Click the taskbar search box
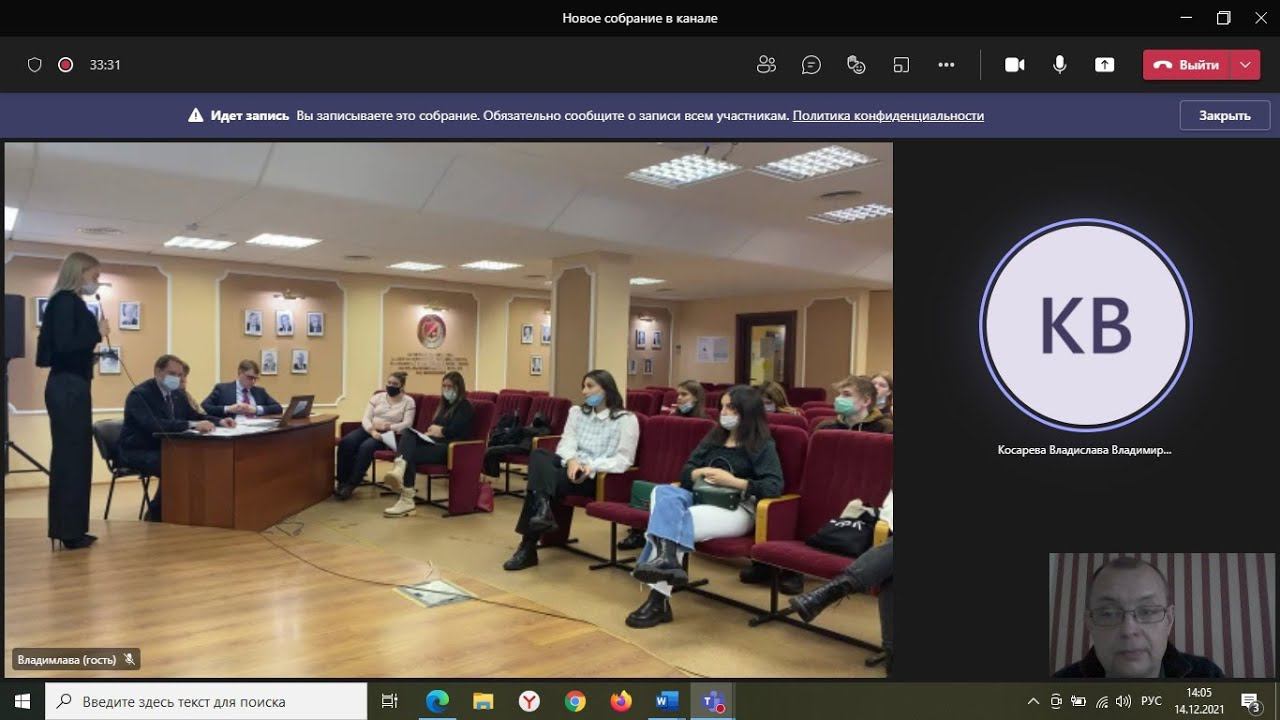 click(x=207, y=701)
